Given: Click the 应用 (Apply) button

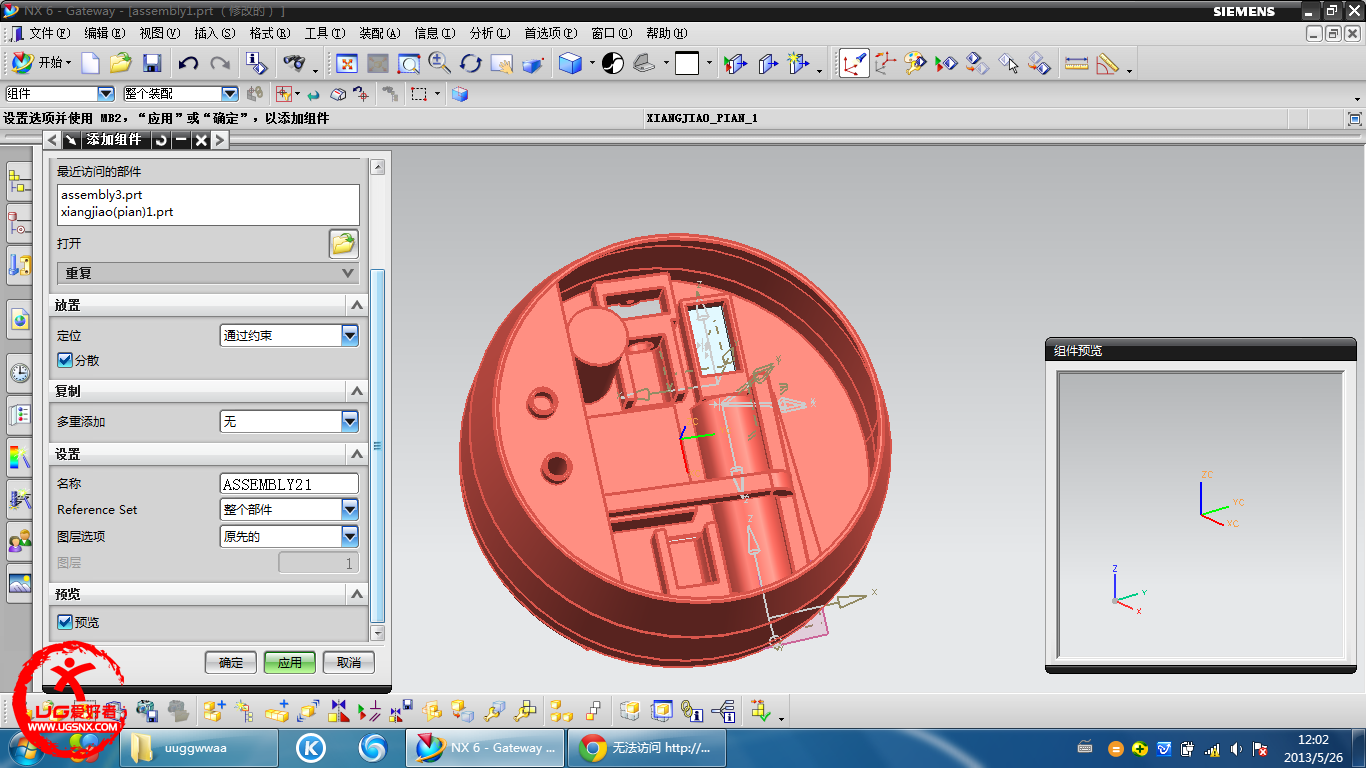Looking at the screenshot, I should [290, 662].
